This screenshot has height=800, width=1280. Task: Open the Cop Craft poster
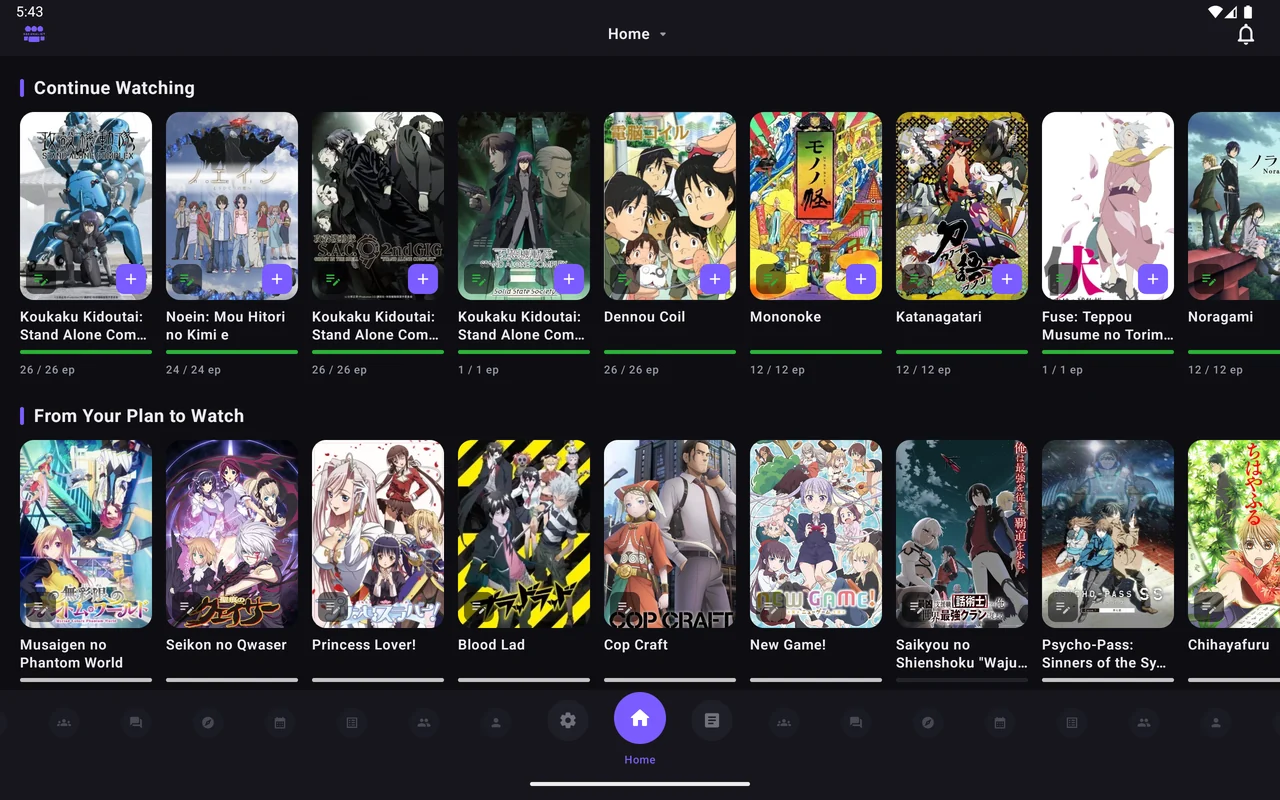(670, 534)
